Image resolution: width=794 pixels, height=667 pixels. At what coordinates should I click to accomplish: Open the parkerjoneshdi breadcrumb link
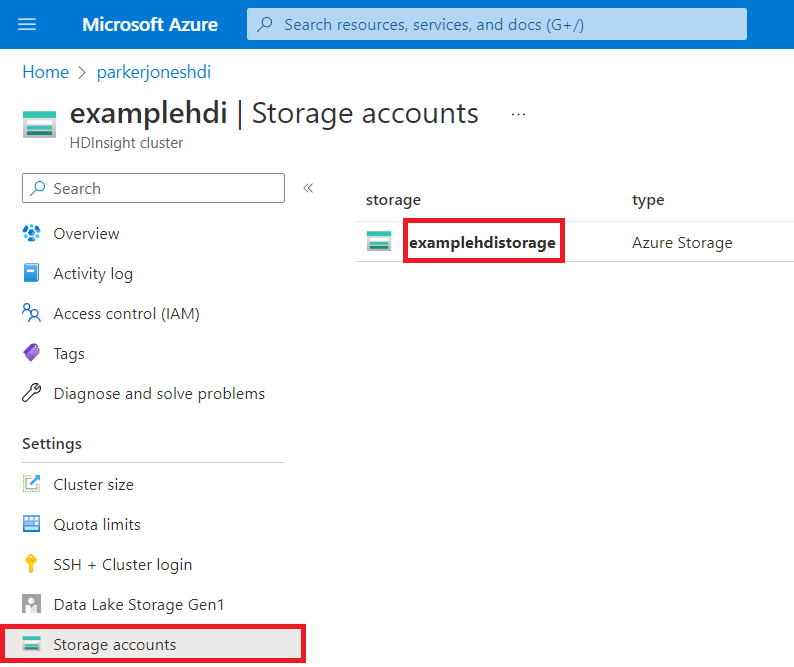point(153,72)
